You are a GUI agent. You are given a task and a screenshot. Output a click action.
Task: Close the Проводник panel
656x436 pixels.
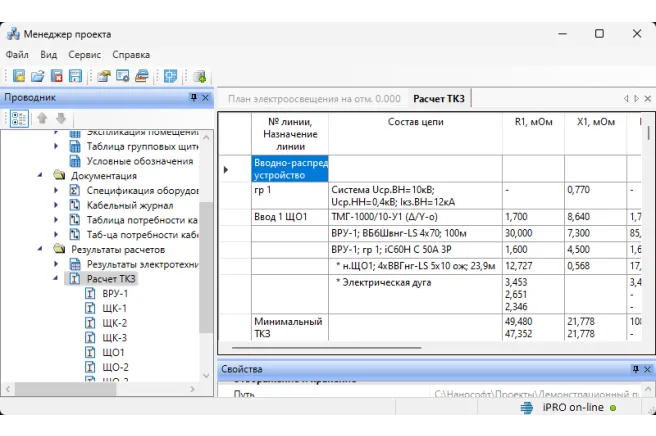click(x=205, y=98)
